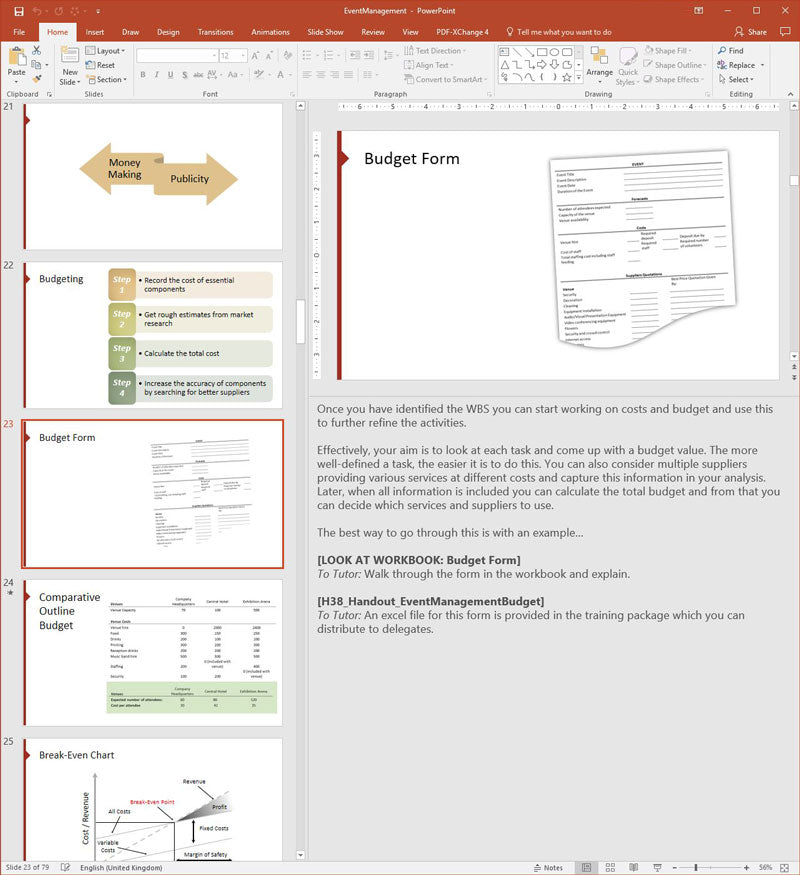The height and width of the screenshot is (875, 800).
Task: Switch to the Animations tab
Action: (x=270, y=32)
